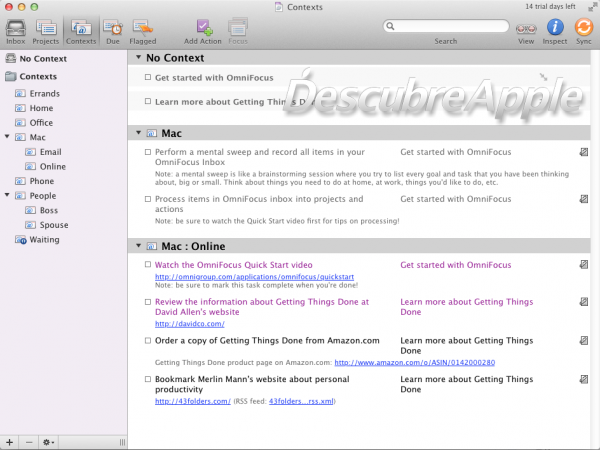Check off Order a copy from Amazon.com

[x=148, y=341]
